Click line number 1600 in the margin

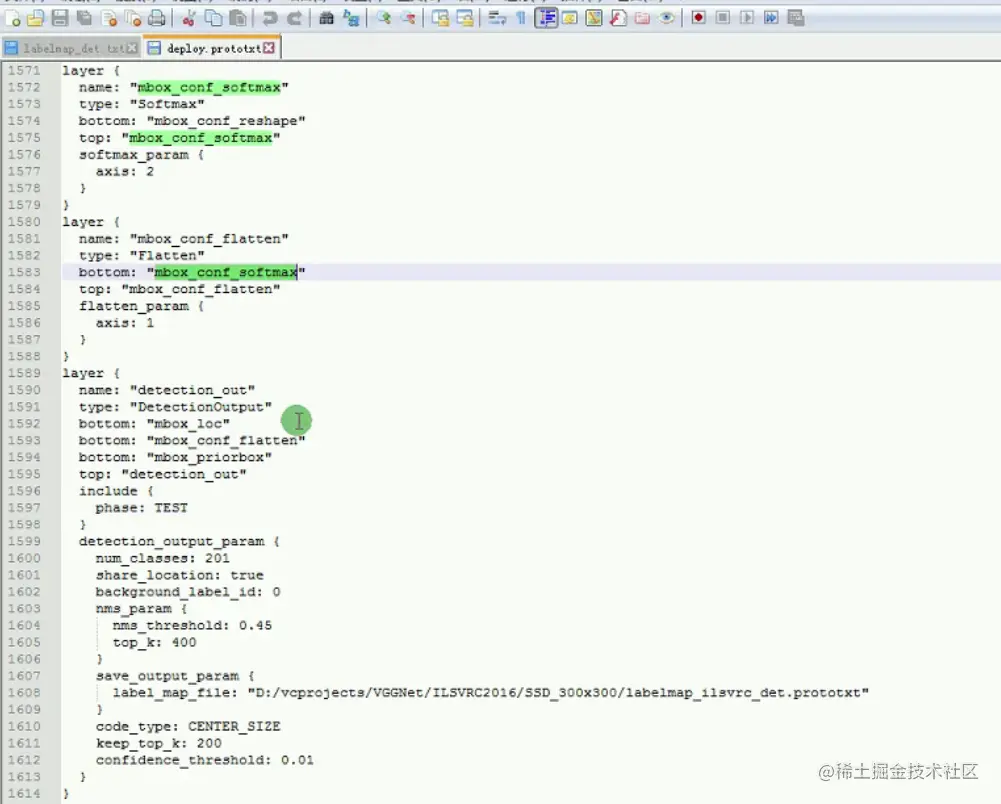coord(24,558)
